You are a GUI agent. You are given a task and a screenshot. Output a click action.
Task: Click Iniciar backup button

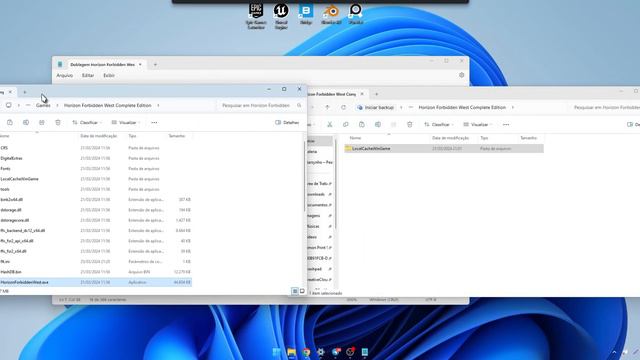pyautogui.click(x=376, y=107)
